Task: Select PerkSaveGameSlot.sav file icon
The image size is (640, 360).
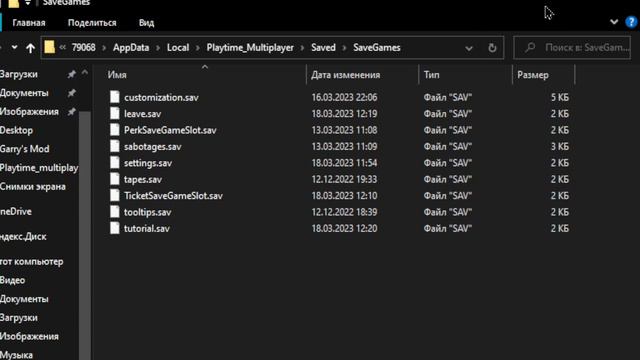Action: coord(115,130)
